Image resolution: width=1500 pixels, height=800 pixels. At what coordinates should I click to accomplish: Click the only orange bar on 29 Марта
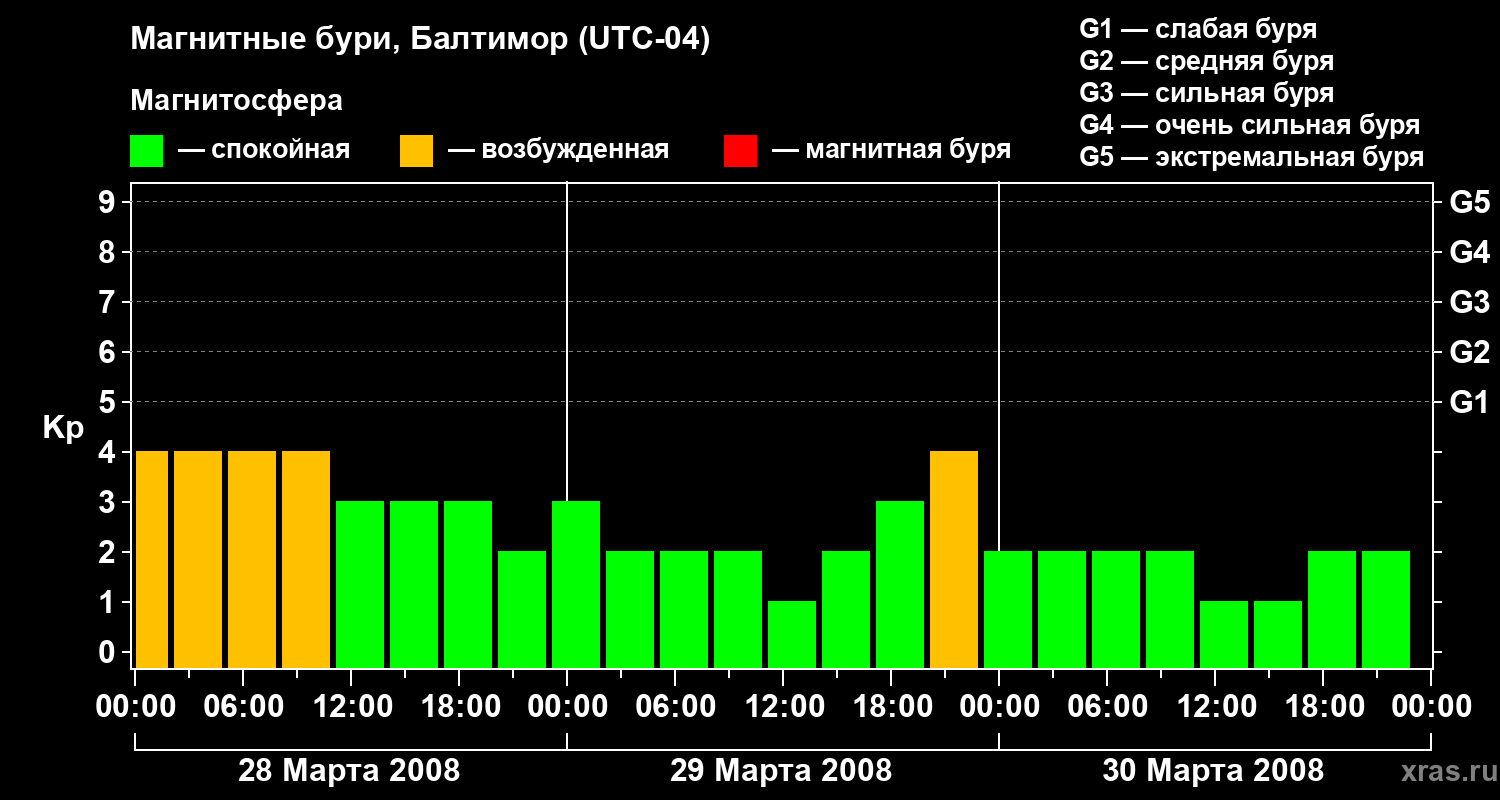click(954, 560)
